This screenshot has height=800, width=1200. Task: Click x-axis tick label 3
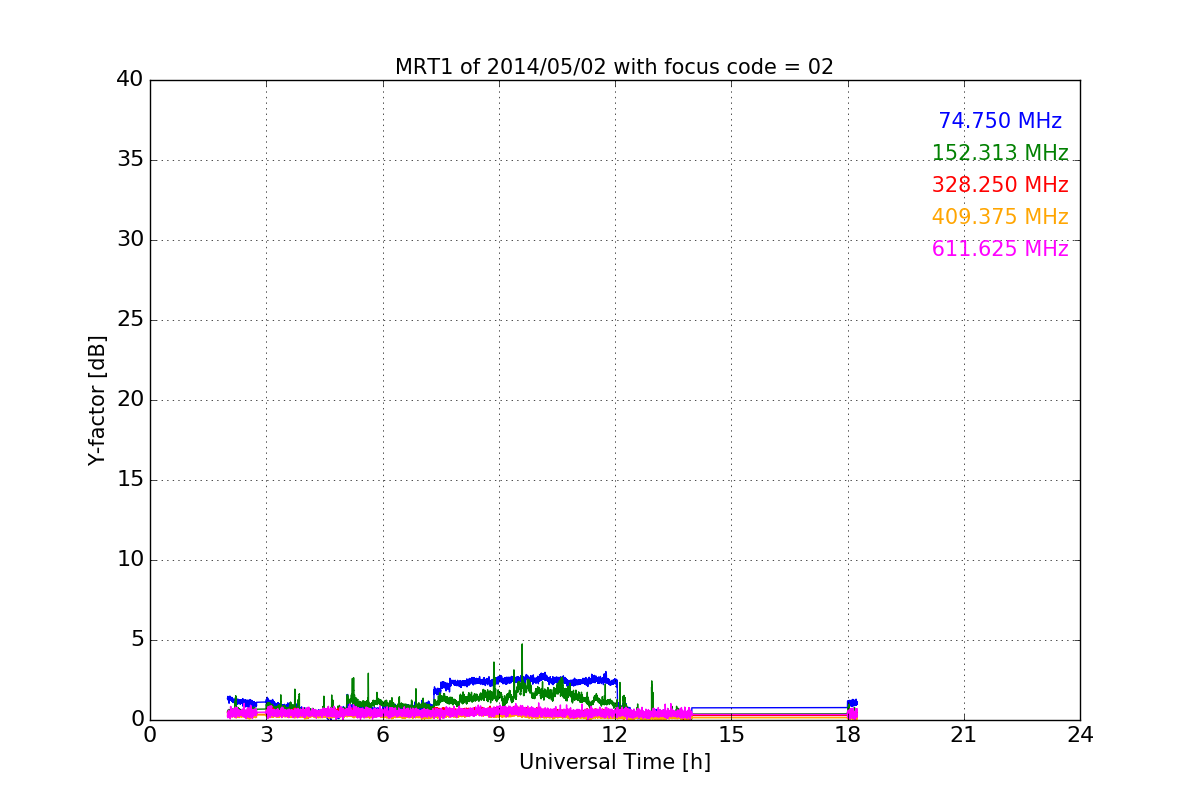click(266, 735)
